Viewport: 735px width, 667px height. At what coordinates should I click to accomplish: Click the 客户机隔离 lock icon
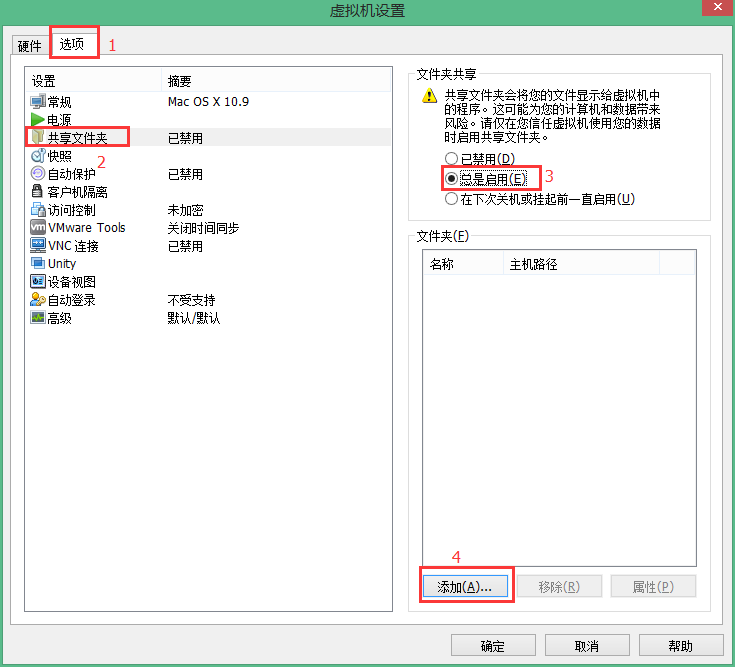(x=37, y=191)
